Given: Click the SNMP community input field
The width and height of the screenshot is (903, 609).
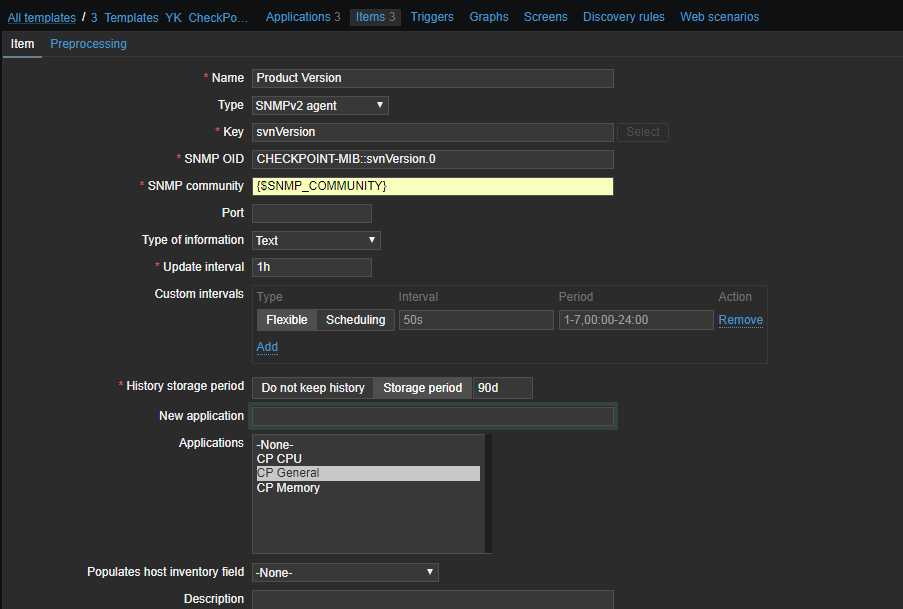Looking at the screenshot, I should click(432, 186).
